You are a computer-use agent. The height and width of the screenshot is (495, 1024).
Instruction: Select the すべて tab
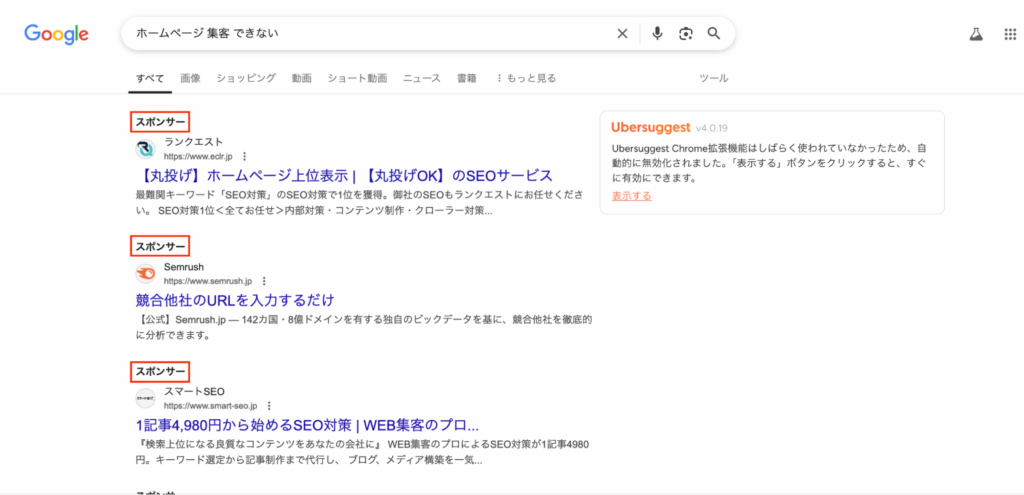click(x=150, y=78)
